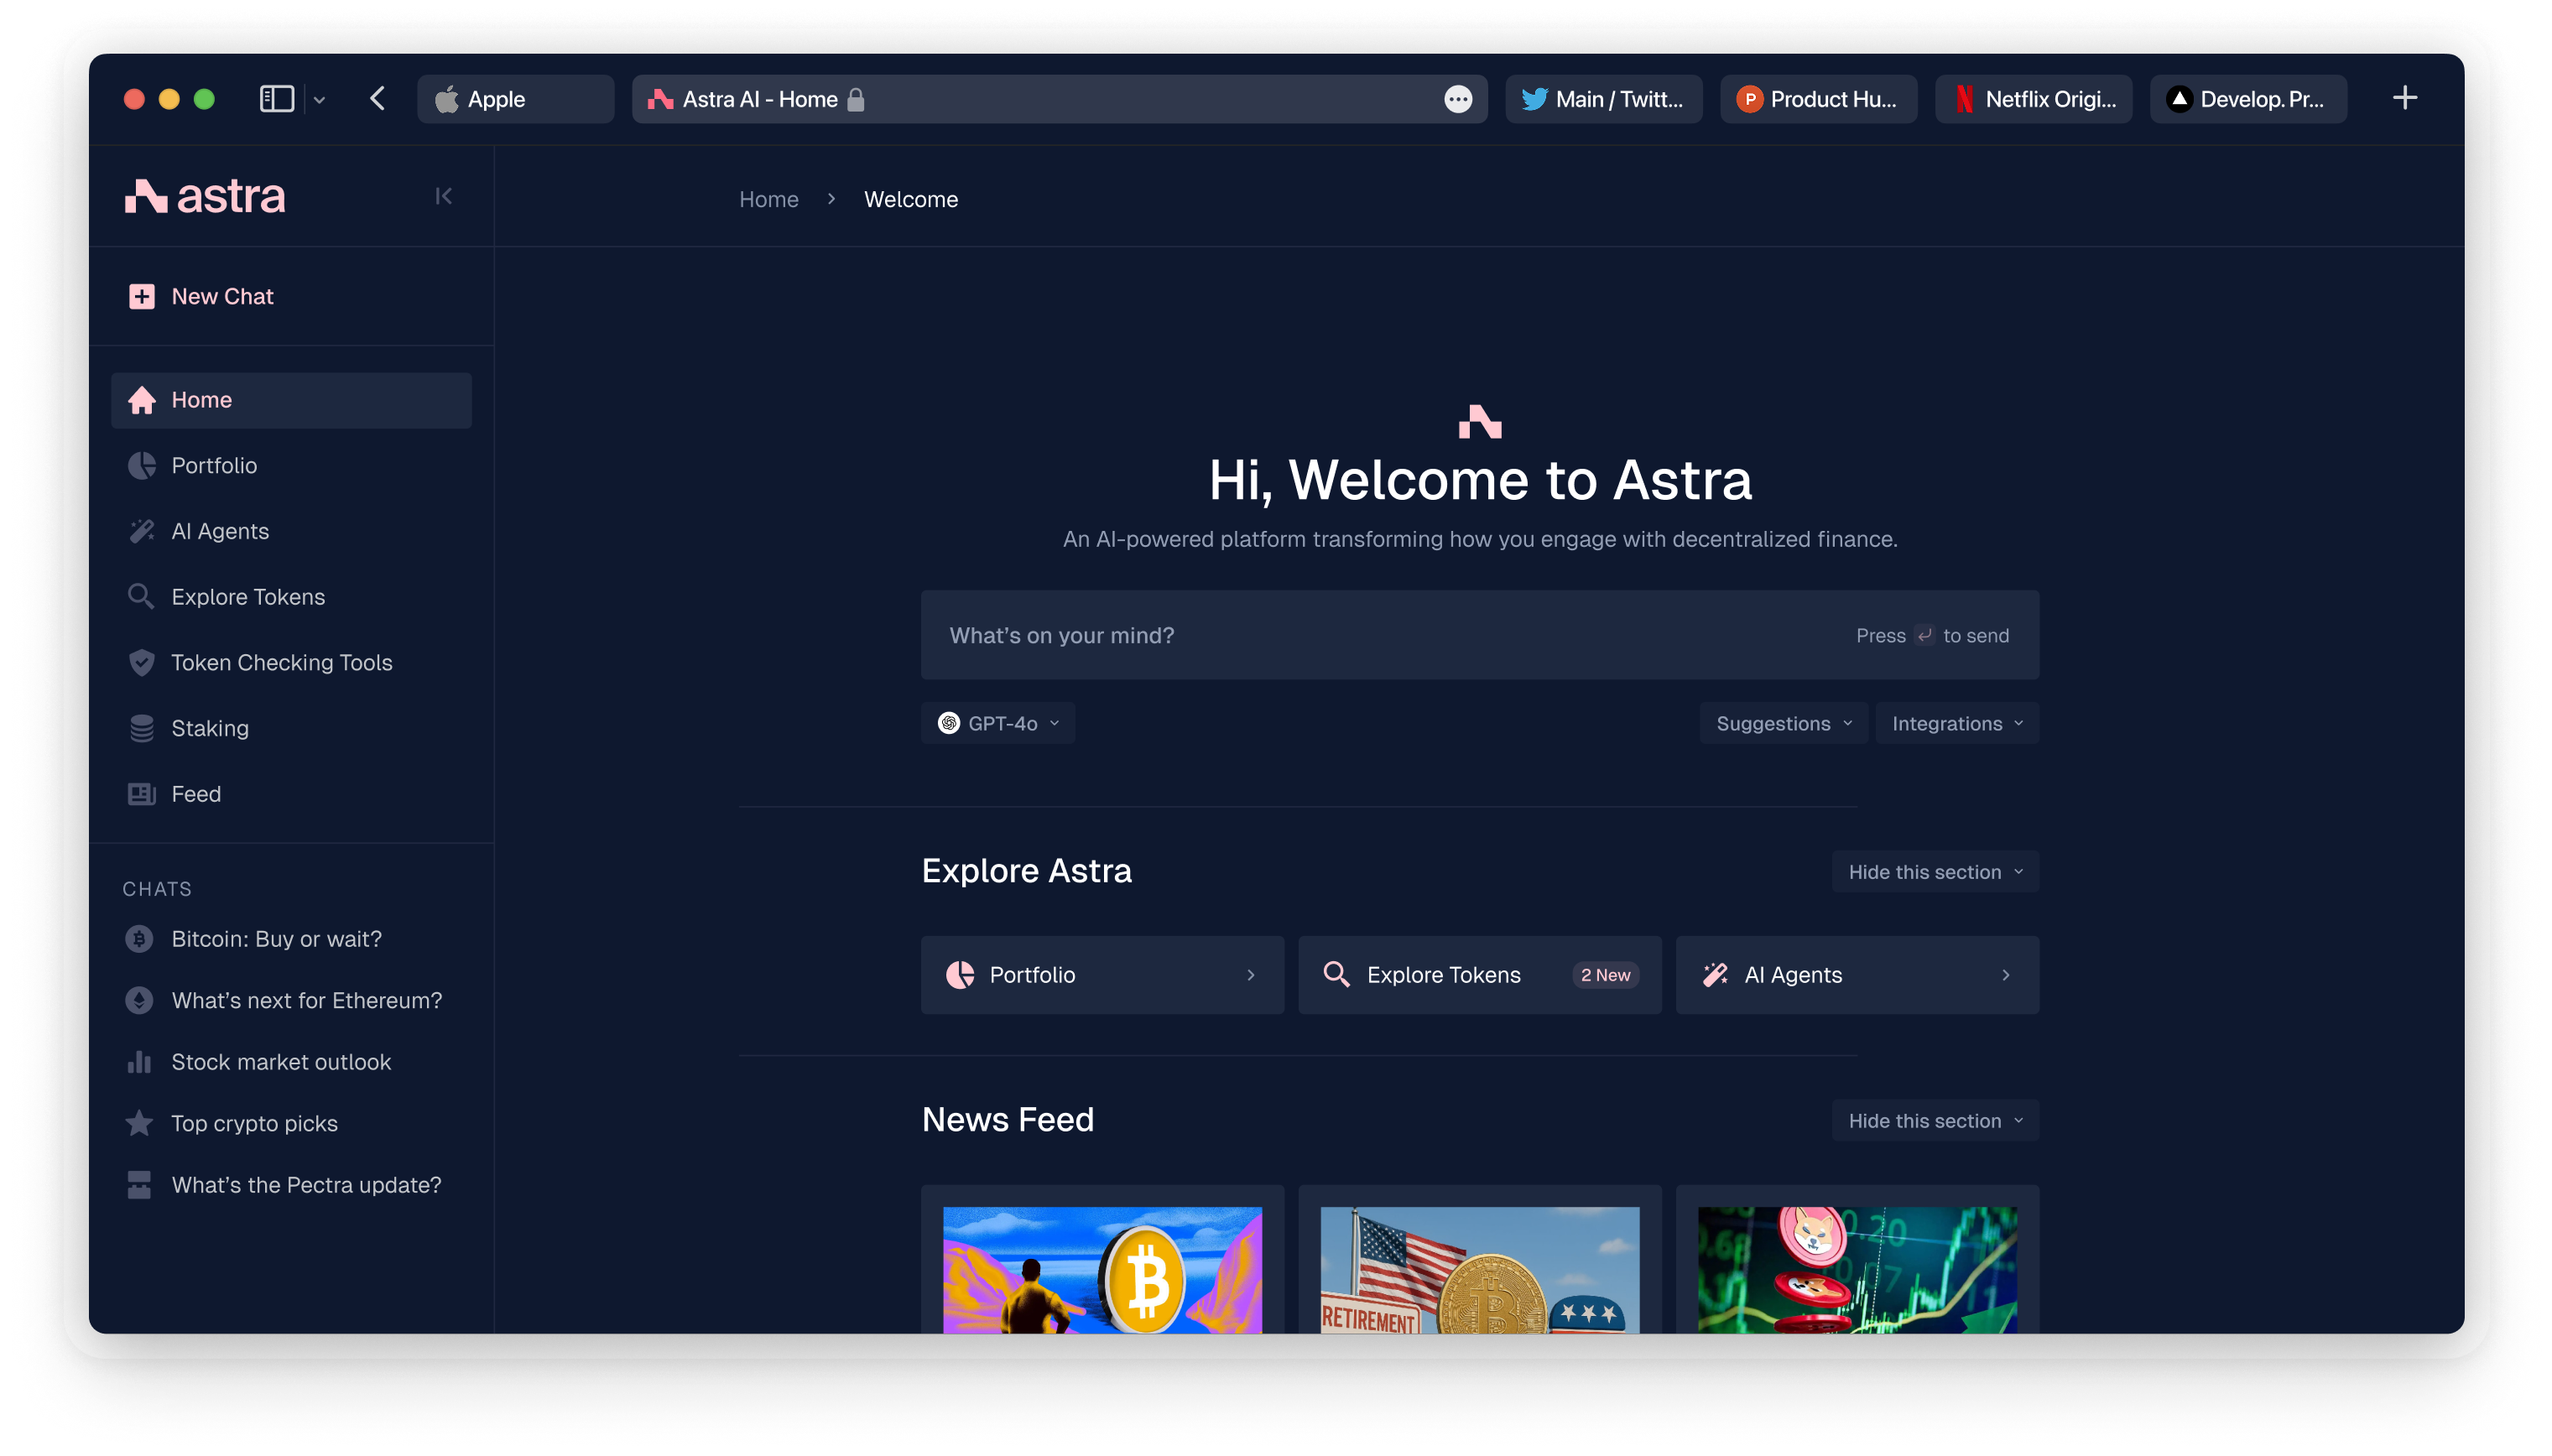Click the OpenAI logo beside GPT-4o
The width and height of the screenshot is (2552, 1456).
pyautogui.click(x=948, y=723)
